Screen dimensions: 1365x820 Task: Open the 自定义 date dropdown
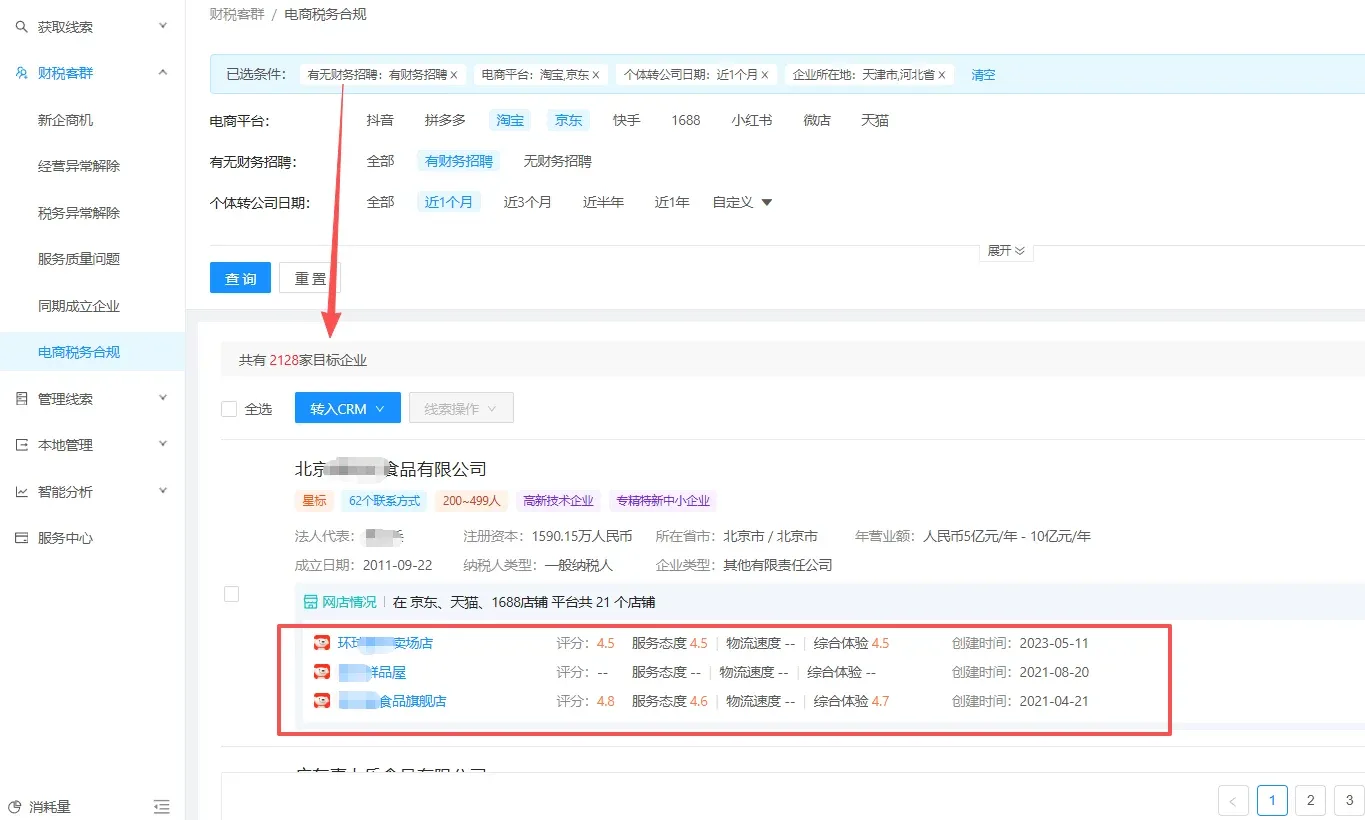pos(742,202)
